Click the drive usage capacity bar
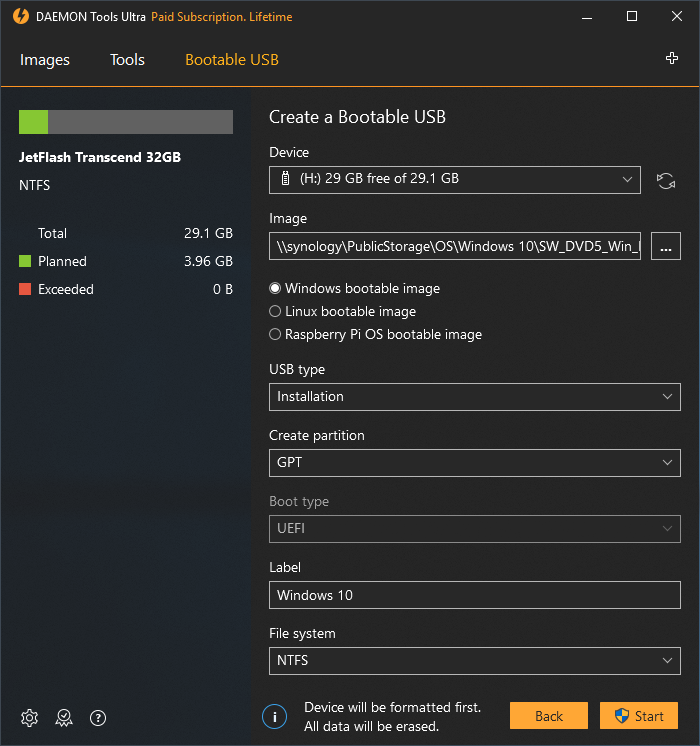 [126, 122]
